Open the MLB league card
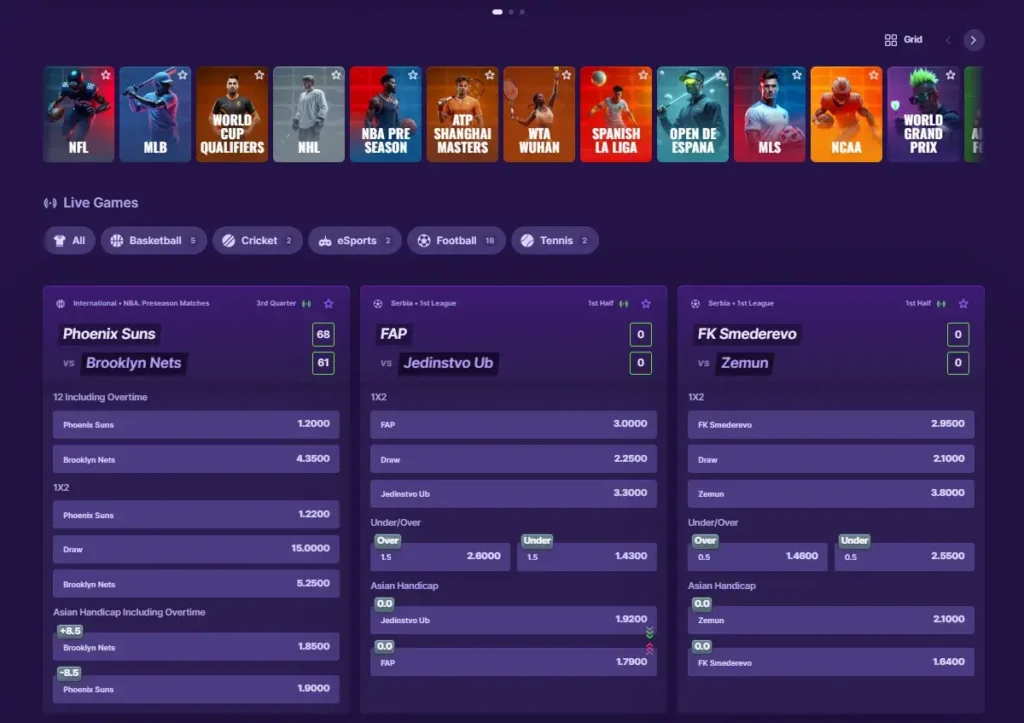Screen dimensions: 1024x723 click(155, 114)
